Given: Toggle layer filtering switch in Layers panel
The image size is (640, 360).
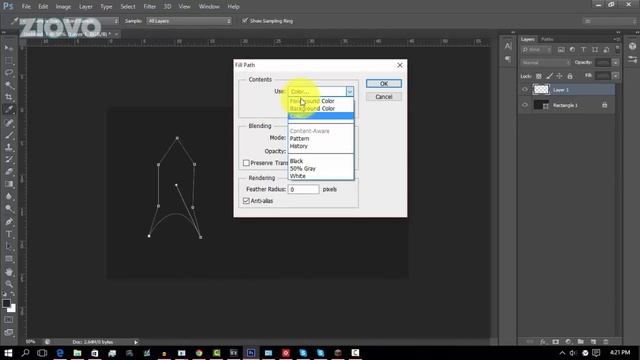Looking at the screenshot, I should click(618, 49).
